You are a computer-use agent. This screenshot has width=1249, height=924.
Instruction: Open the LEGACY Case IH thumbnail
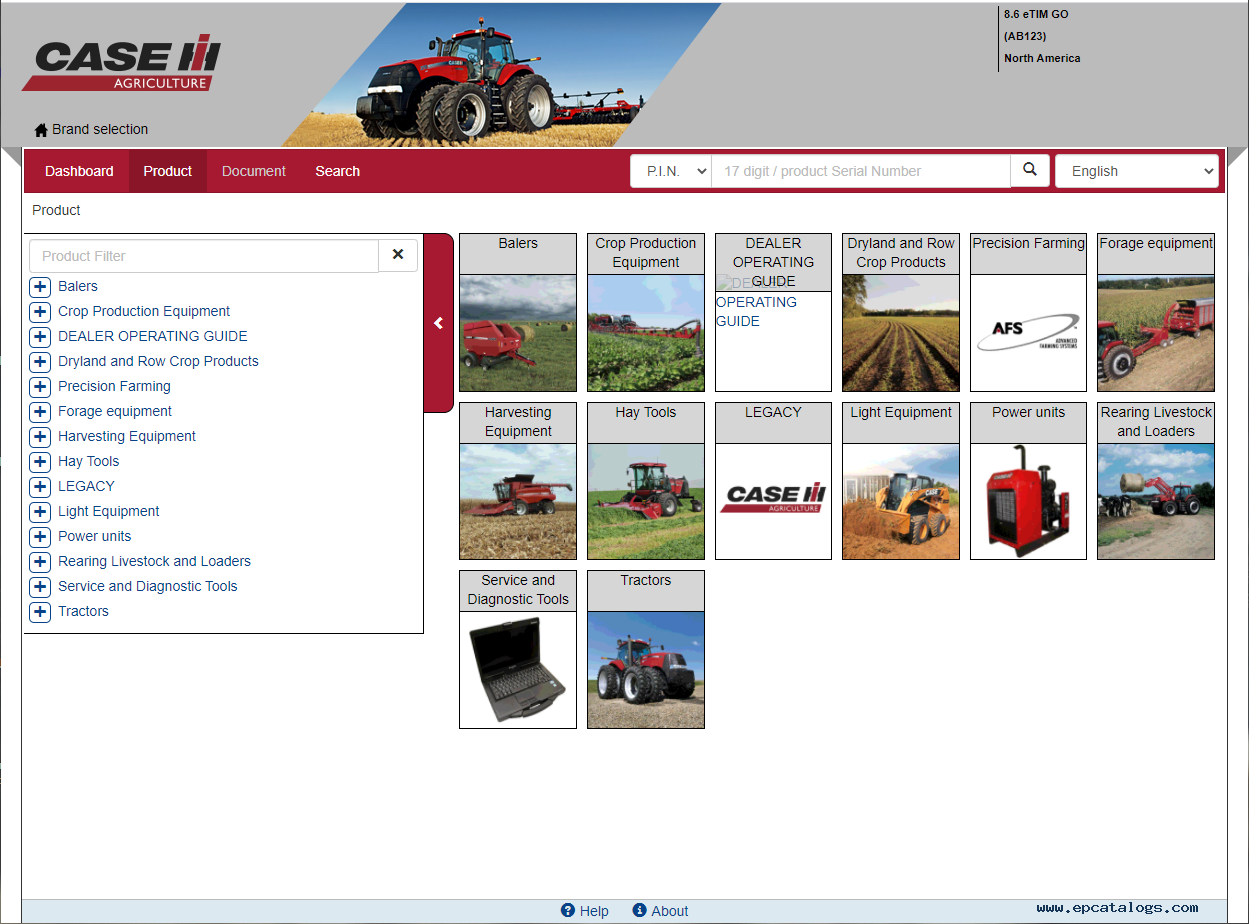(x=773, y=501)
